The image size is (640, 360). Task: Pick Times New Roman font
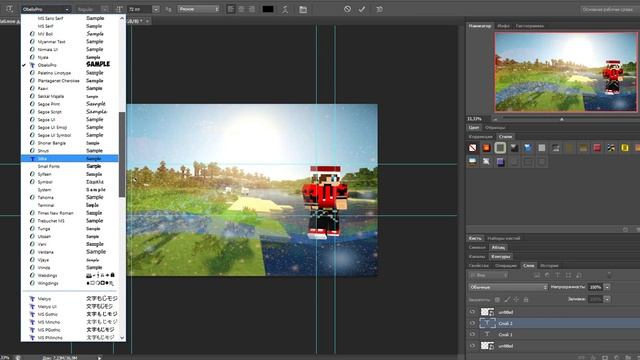click(x=70, y=213)
